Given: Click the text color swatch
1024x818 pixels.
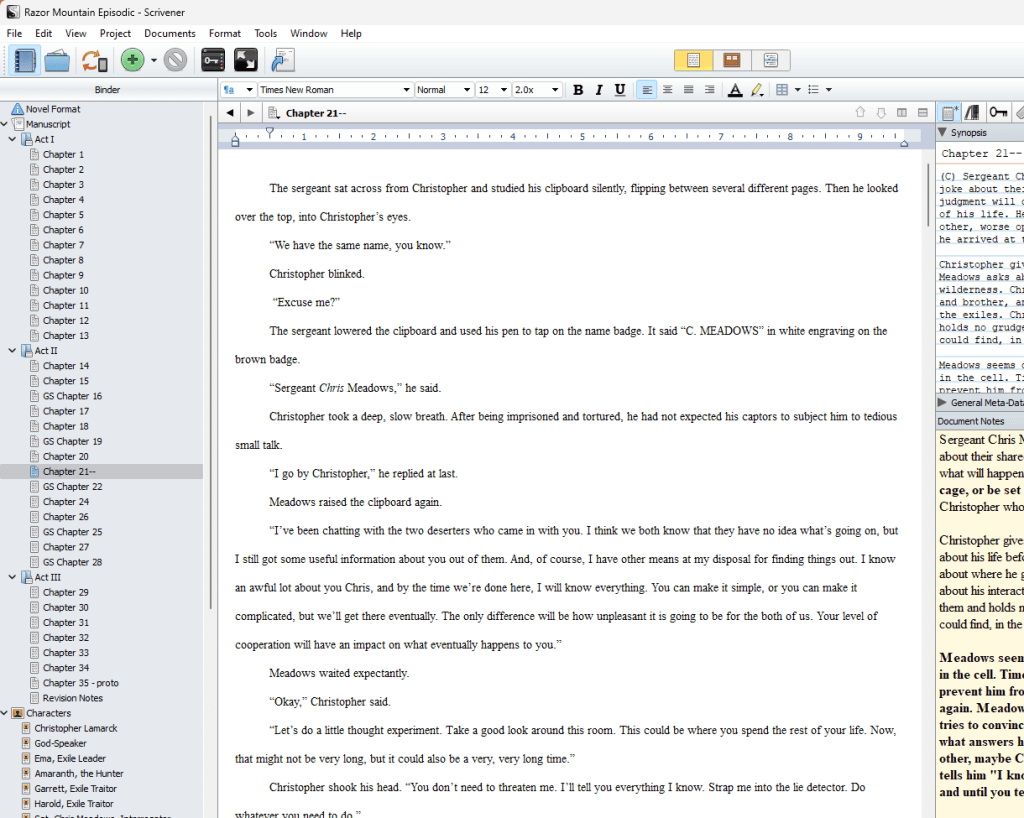Looking at the screenshot, I should (x=735, y=90).
